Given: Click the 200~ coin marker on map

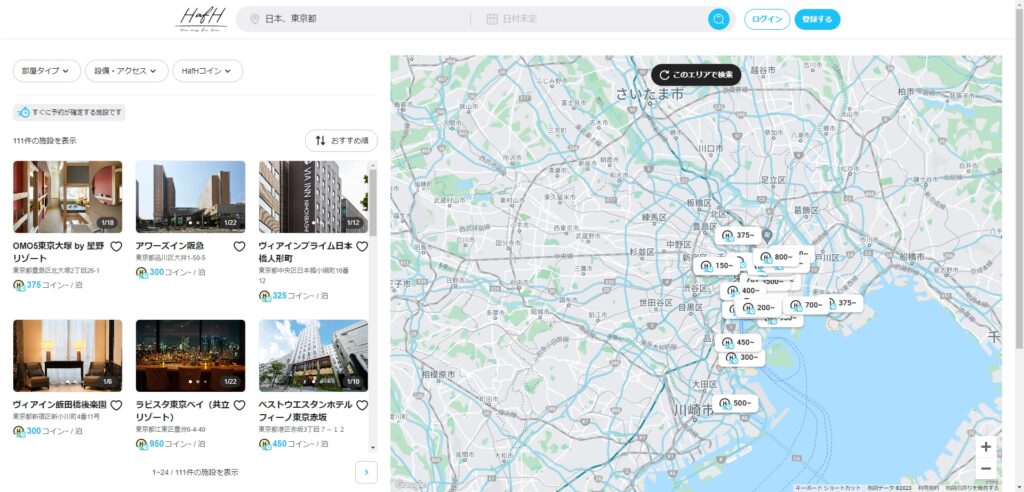Looking at the screenshot, I should (758, 308).
